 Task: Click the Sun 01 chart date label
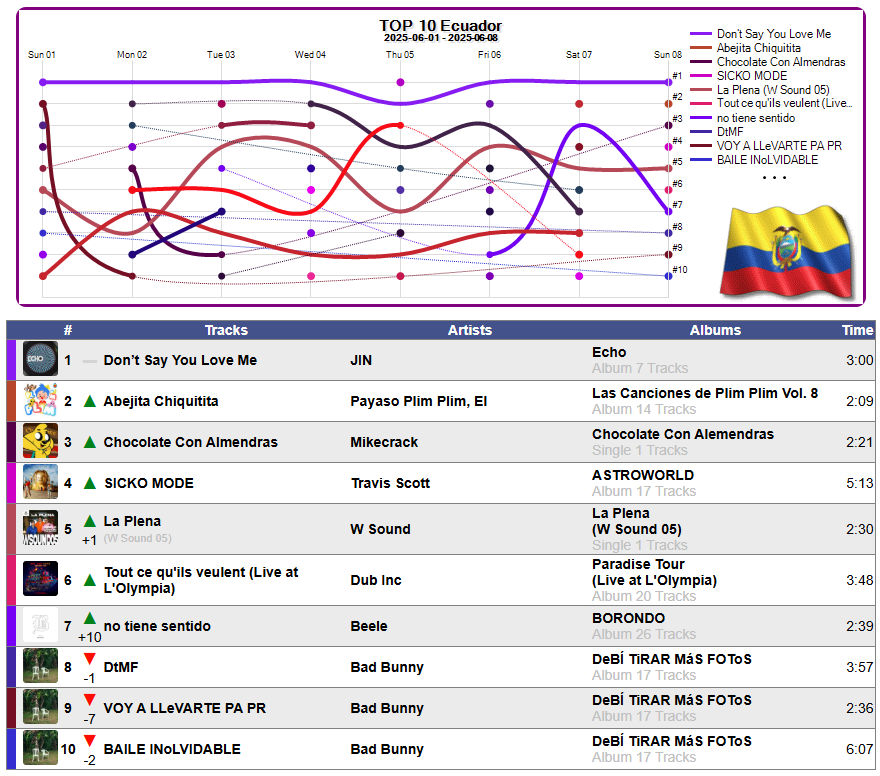pyautogui.click(x=42, y=54)
